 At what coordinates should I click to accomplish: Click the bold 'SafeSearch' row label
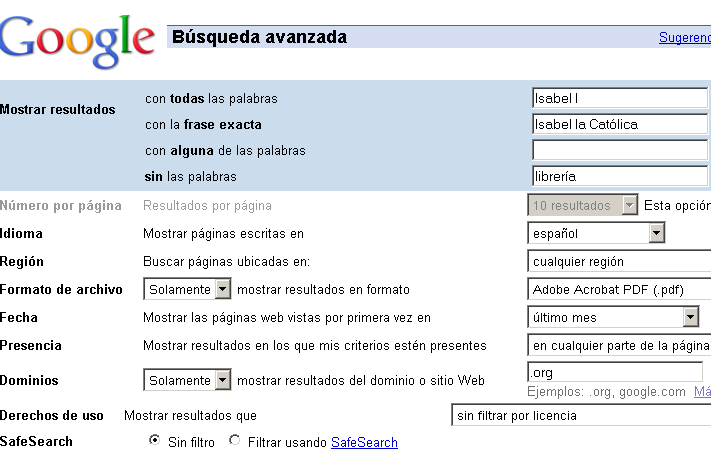coord(36,441)
